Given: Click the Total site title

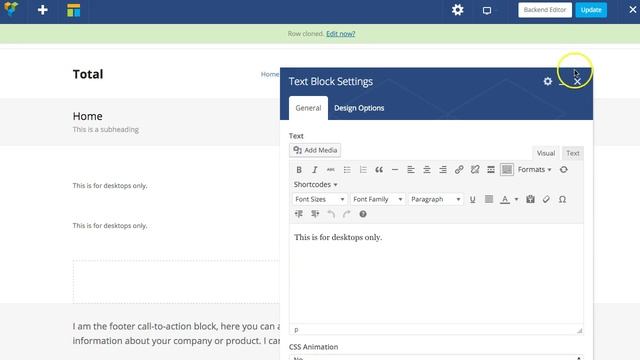Looking at the screenshot, I should pos(88,74).
